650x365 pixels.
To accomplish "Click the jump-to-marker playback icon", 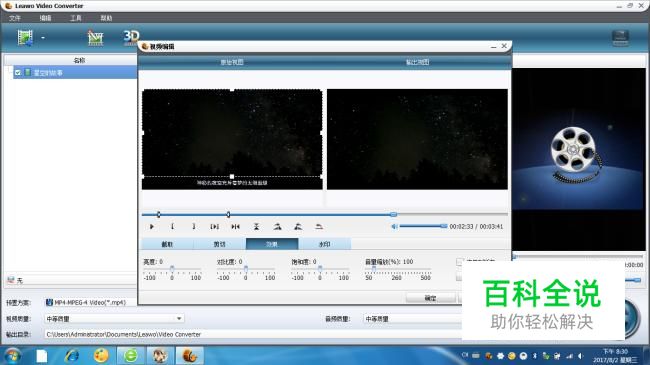I will point(235,226).
